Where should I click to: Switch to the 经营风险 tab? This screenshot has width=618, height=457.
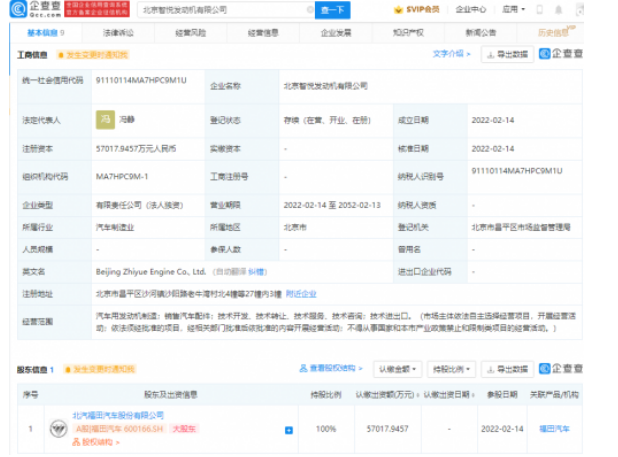(x=190, y=33)
